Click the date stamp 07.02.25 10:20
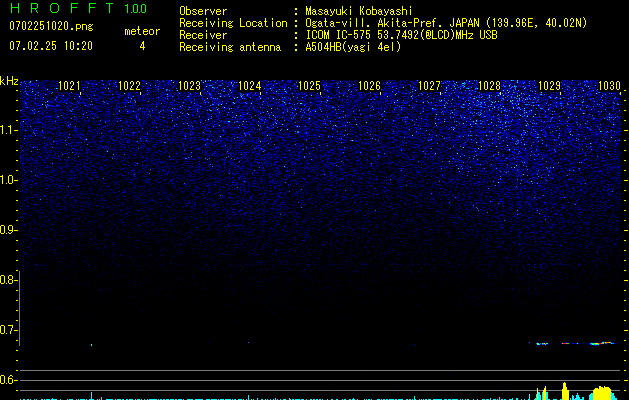The width and height of the screenshot is (629, 400). click(x=51, y=46)
